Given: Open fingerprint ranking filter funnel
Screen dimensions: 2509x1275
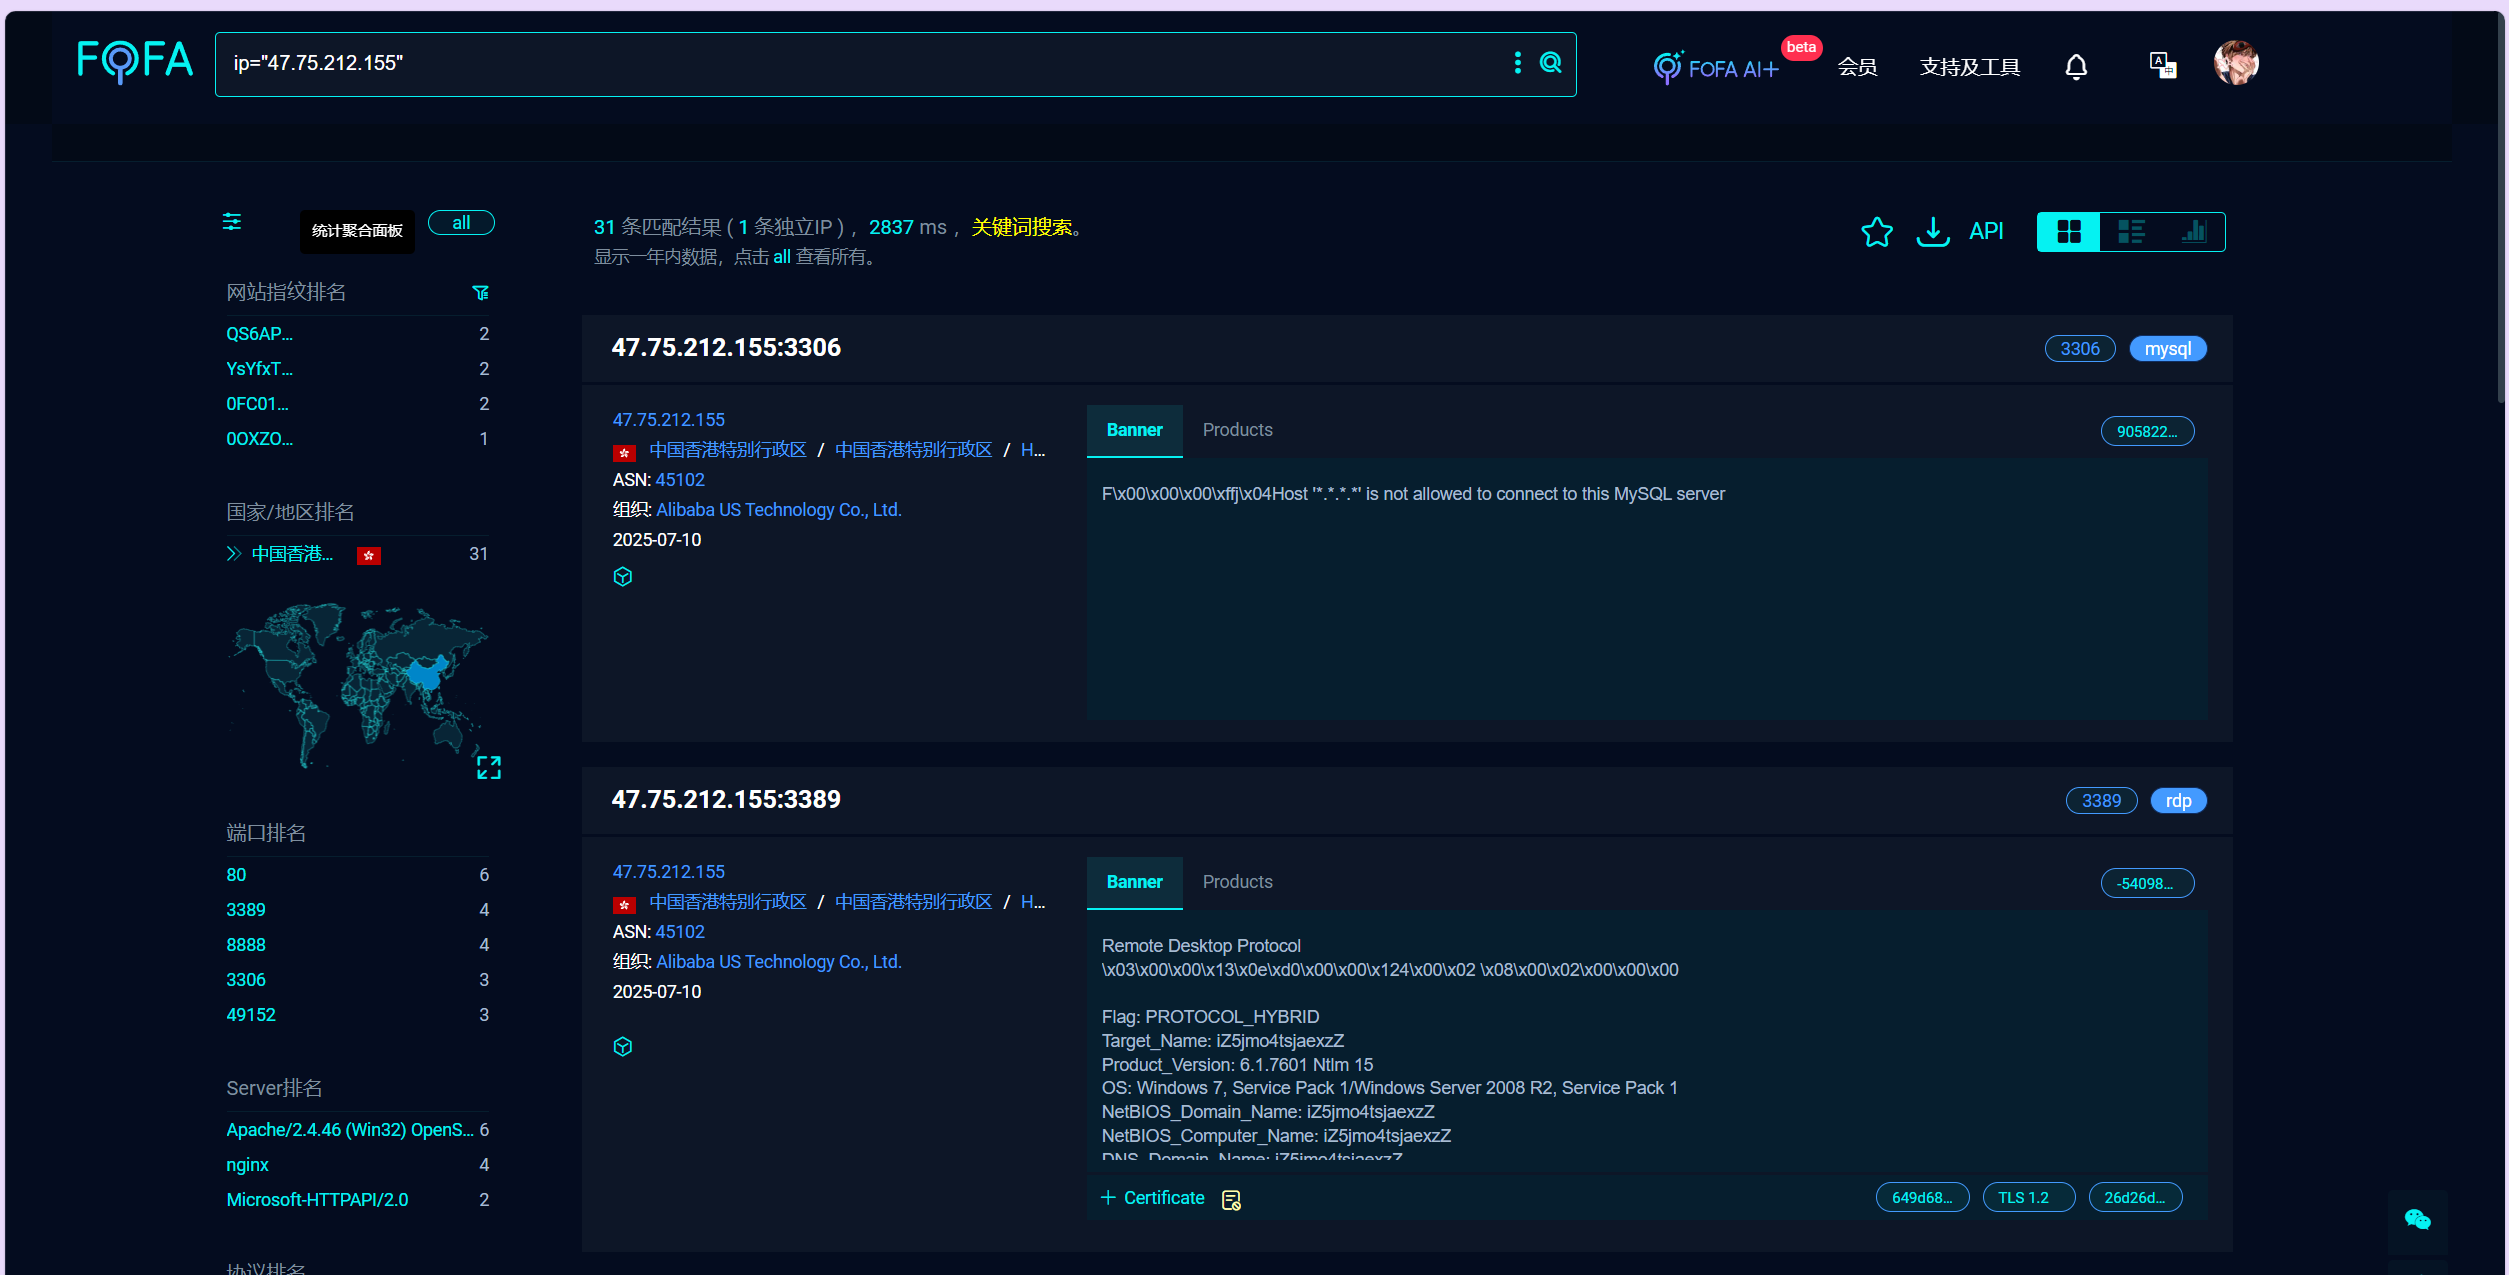Looking at the screenshot, I should pos(480,293).
